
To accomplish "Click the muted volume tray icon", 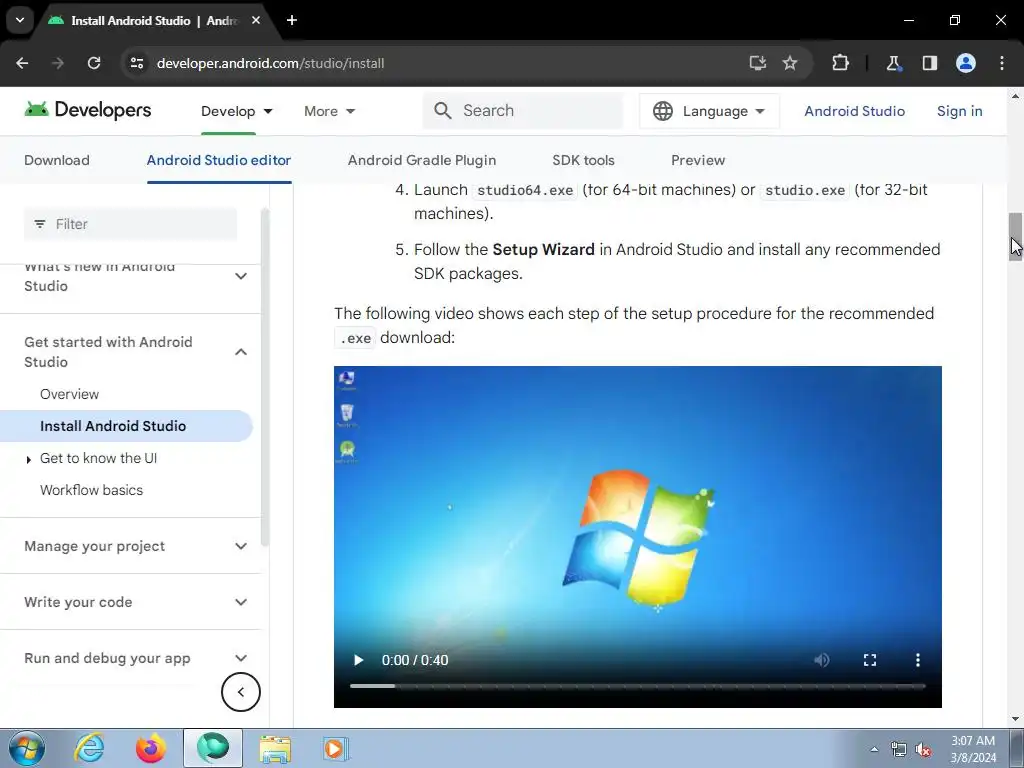I will 923,749.
